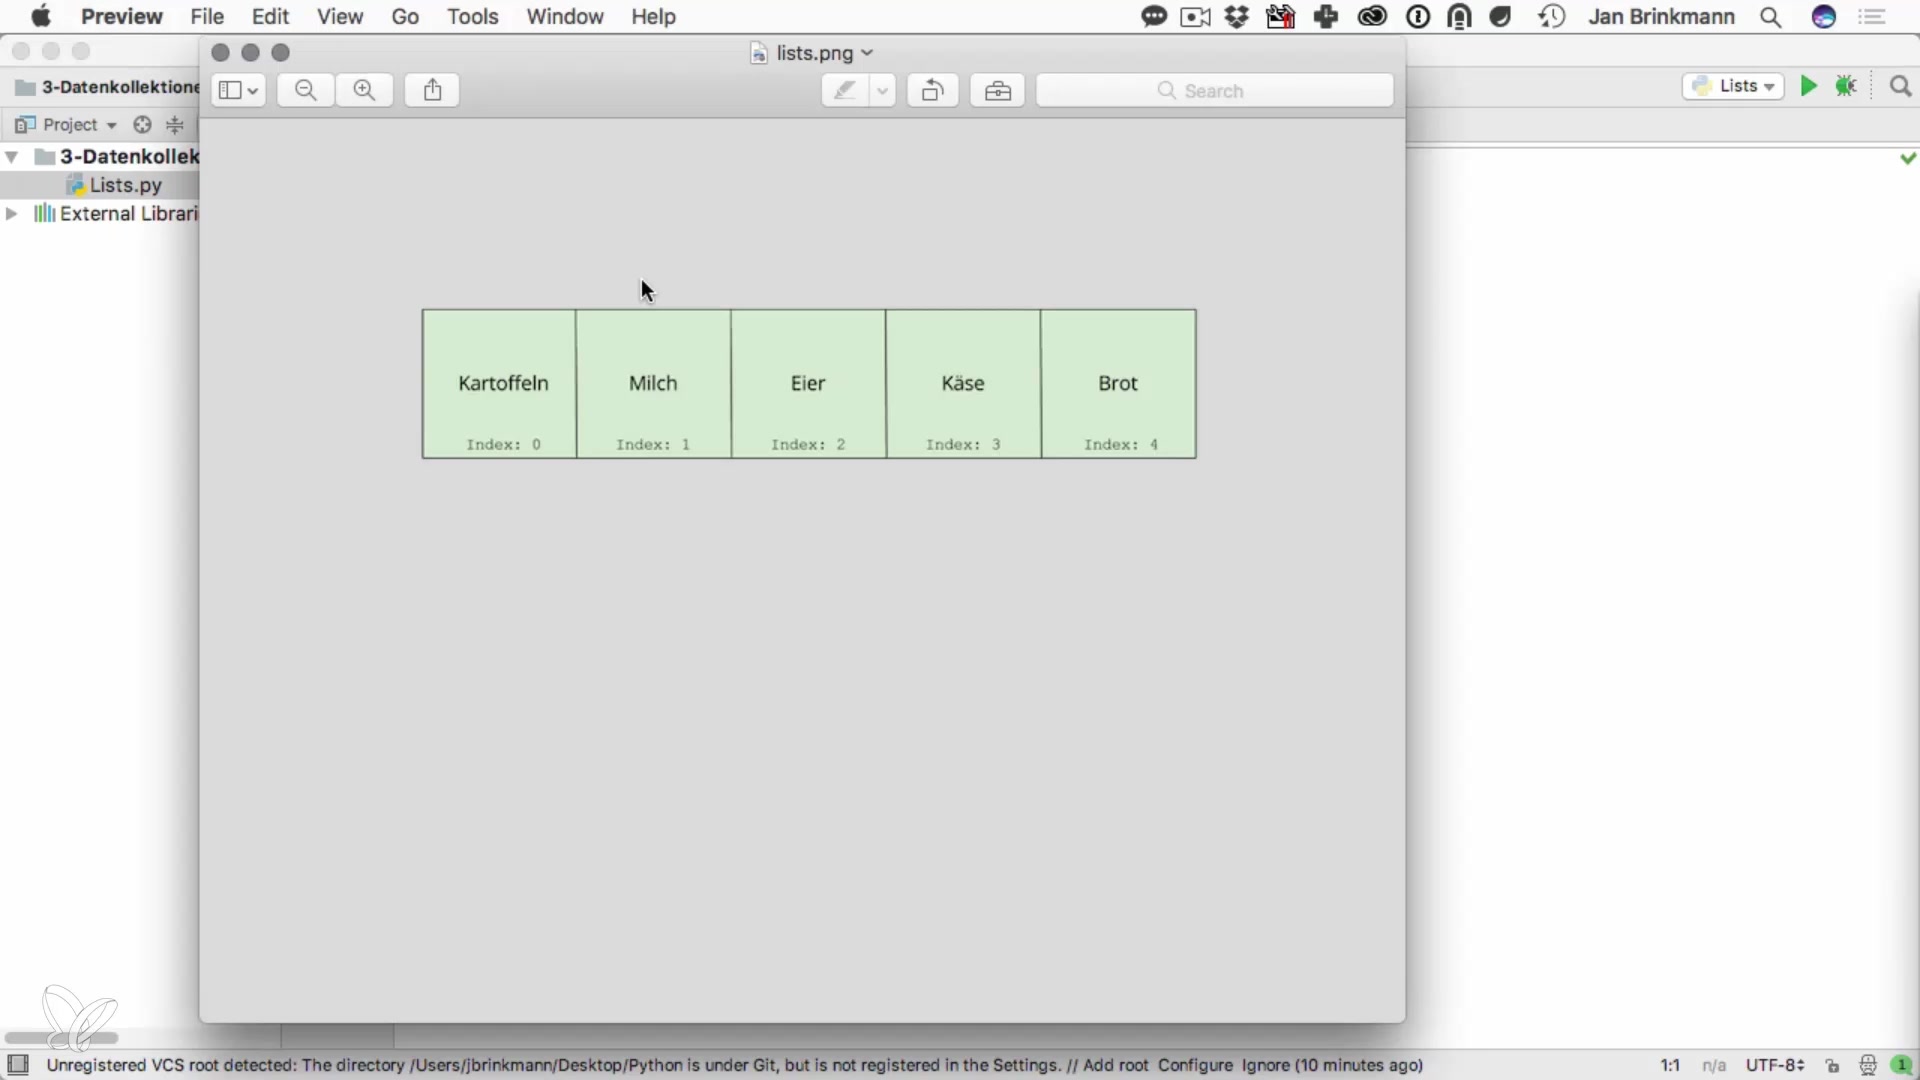Screen dimensions: 1920x1080
Task: Click the Share icon in Preview toolbar
Action: [x=432, y=90]
